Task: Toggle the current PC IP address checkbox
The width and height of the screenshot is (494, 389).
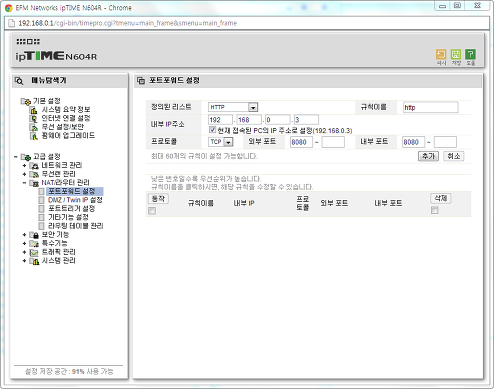Action: pos(212,130)
